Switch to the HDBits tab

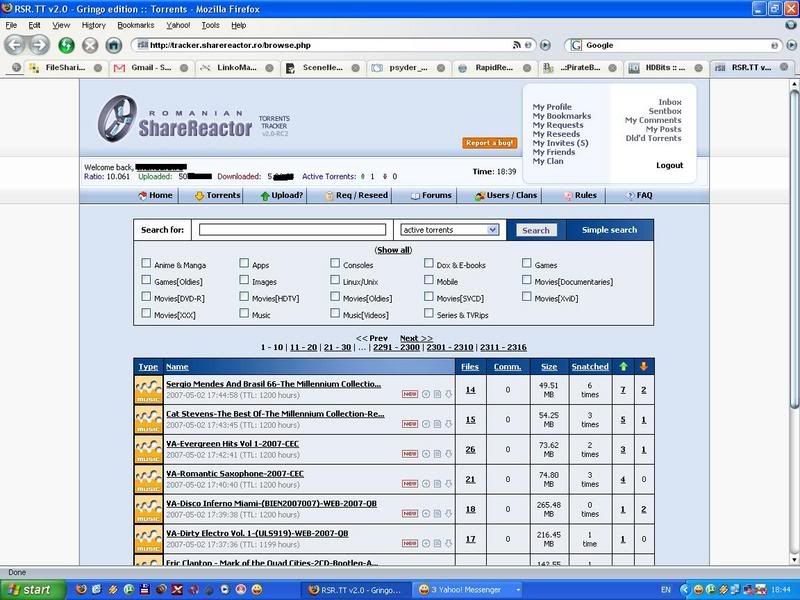coord(666,67)
